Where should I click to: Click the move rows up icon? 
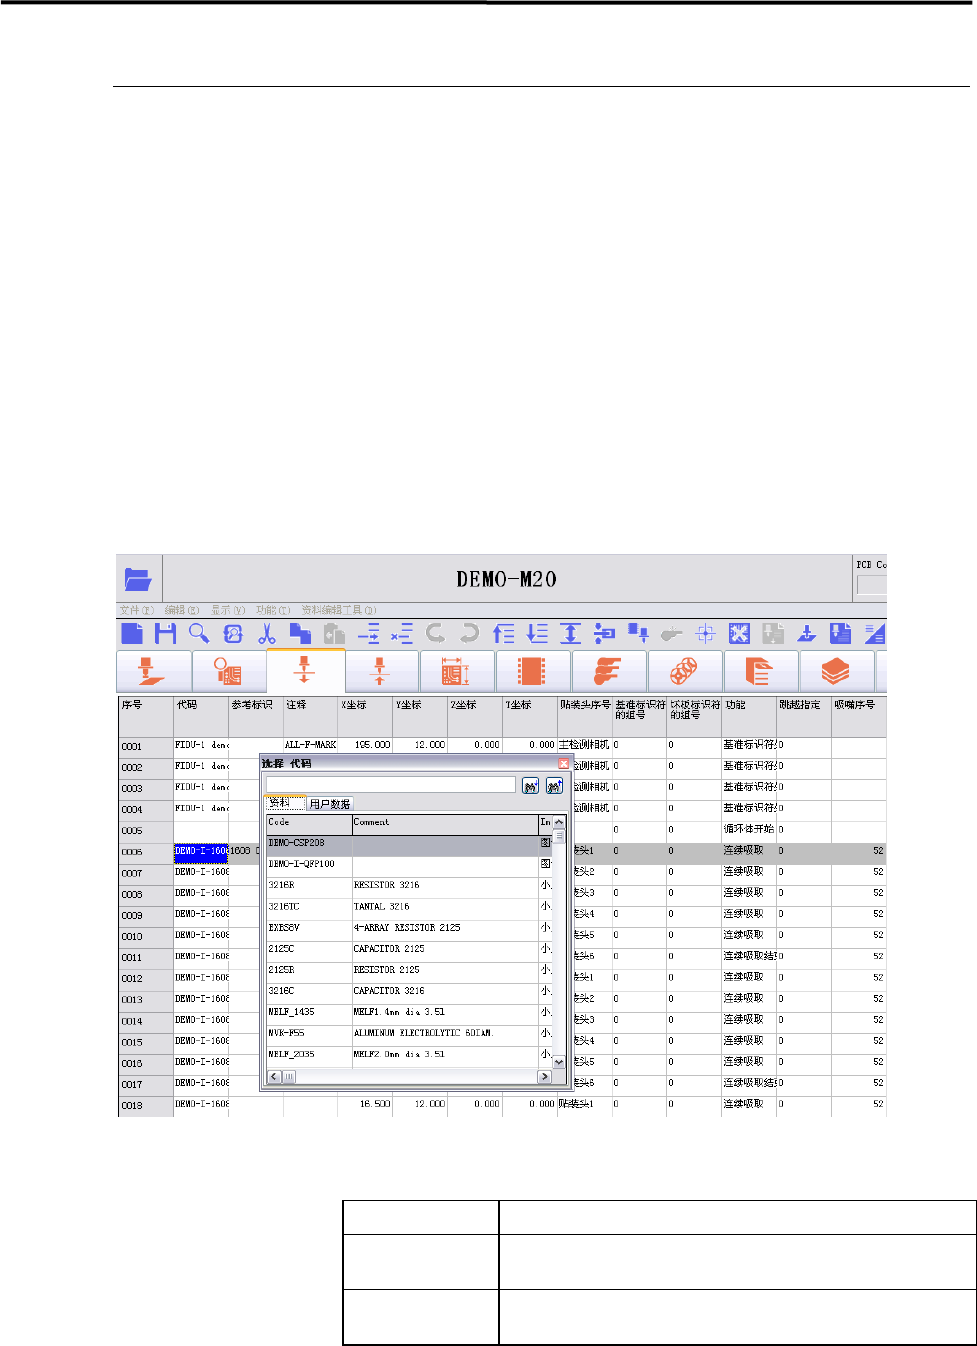[503, 633]
